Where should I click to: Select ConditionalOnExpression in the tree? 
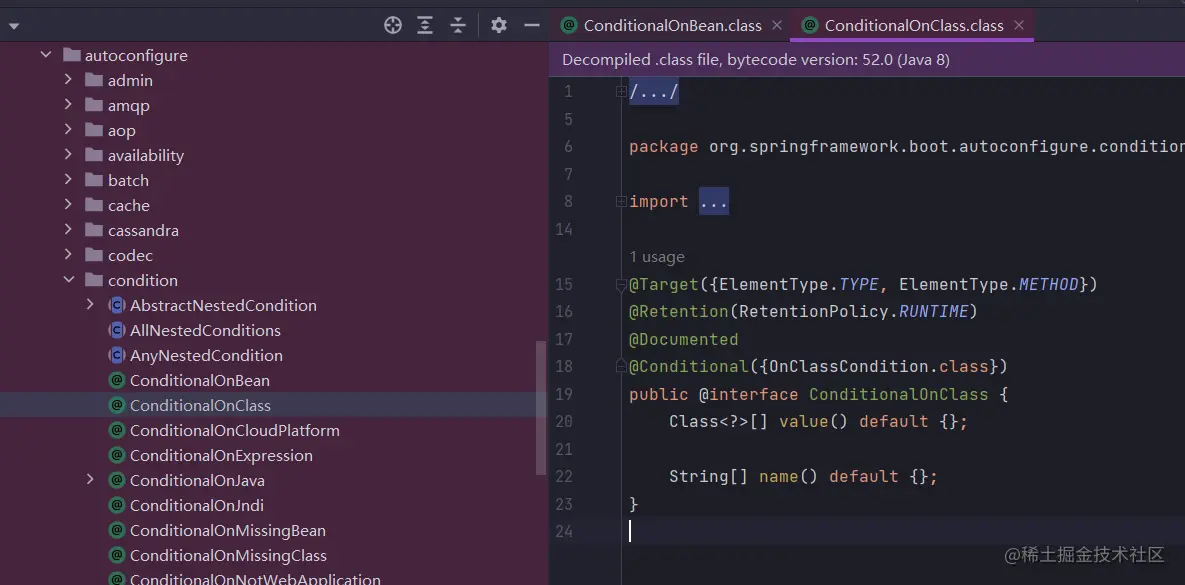tap(221, 455)
